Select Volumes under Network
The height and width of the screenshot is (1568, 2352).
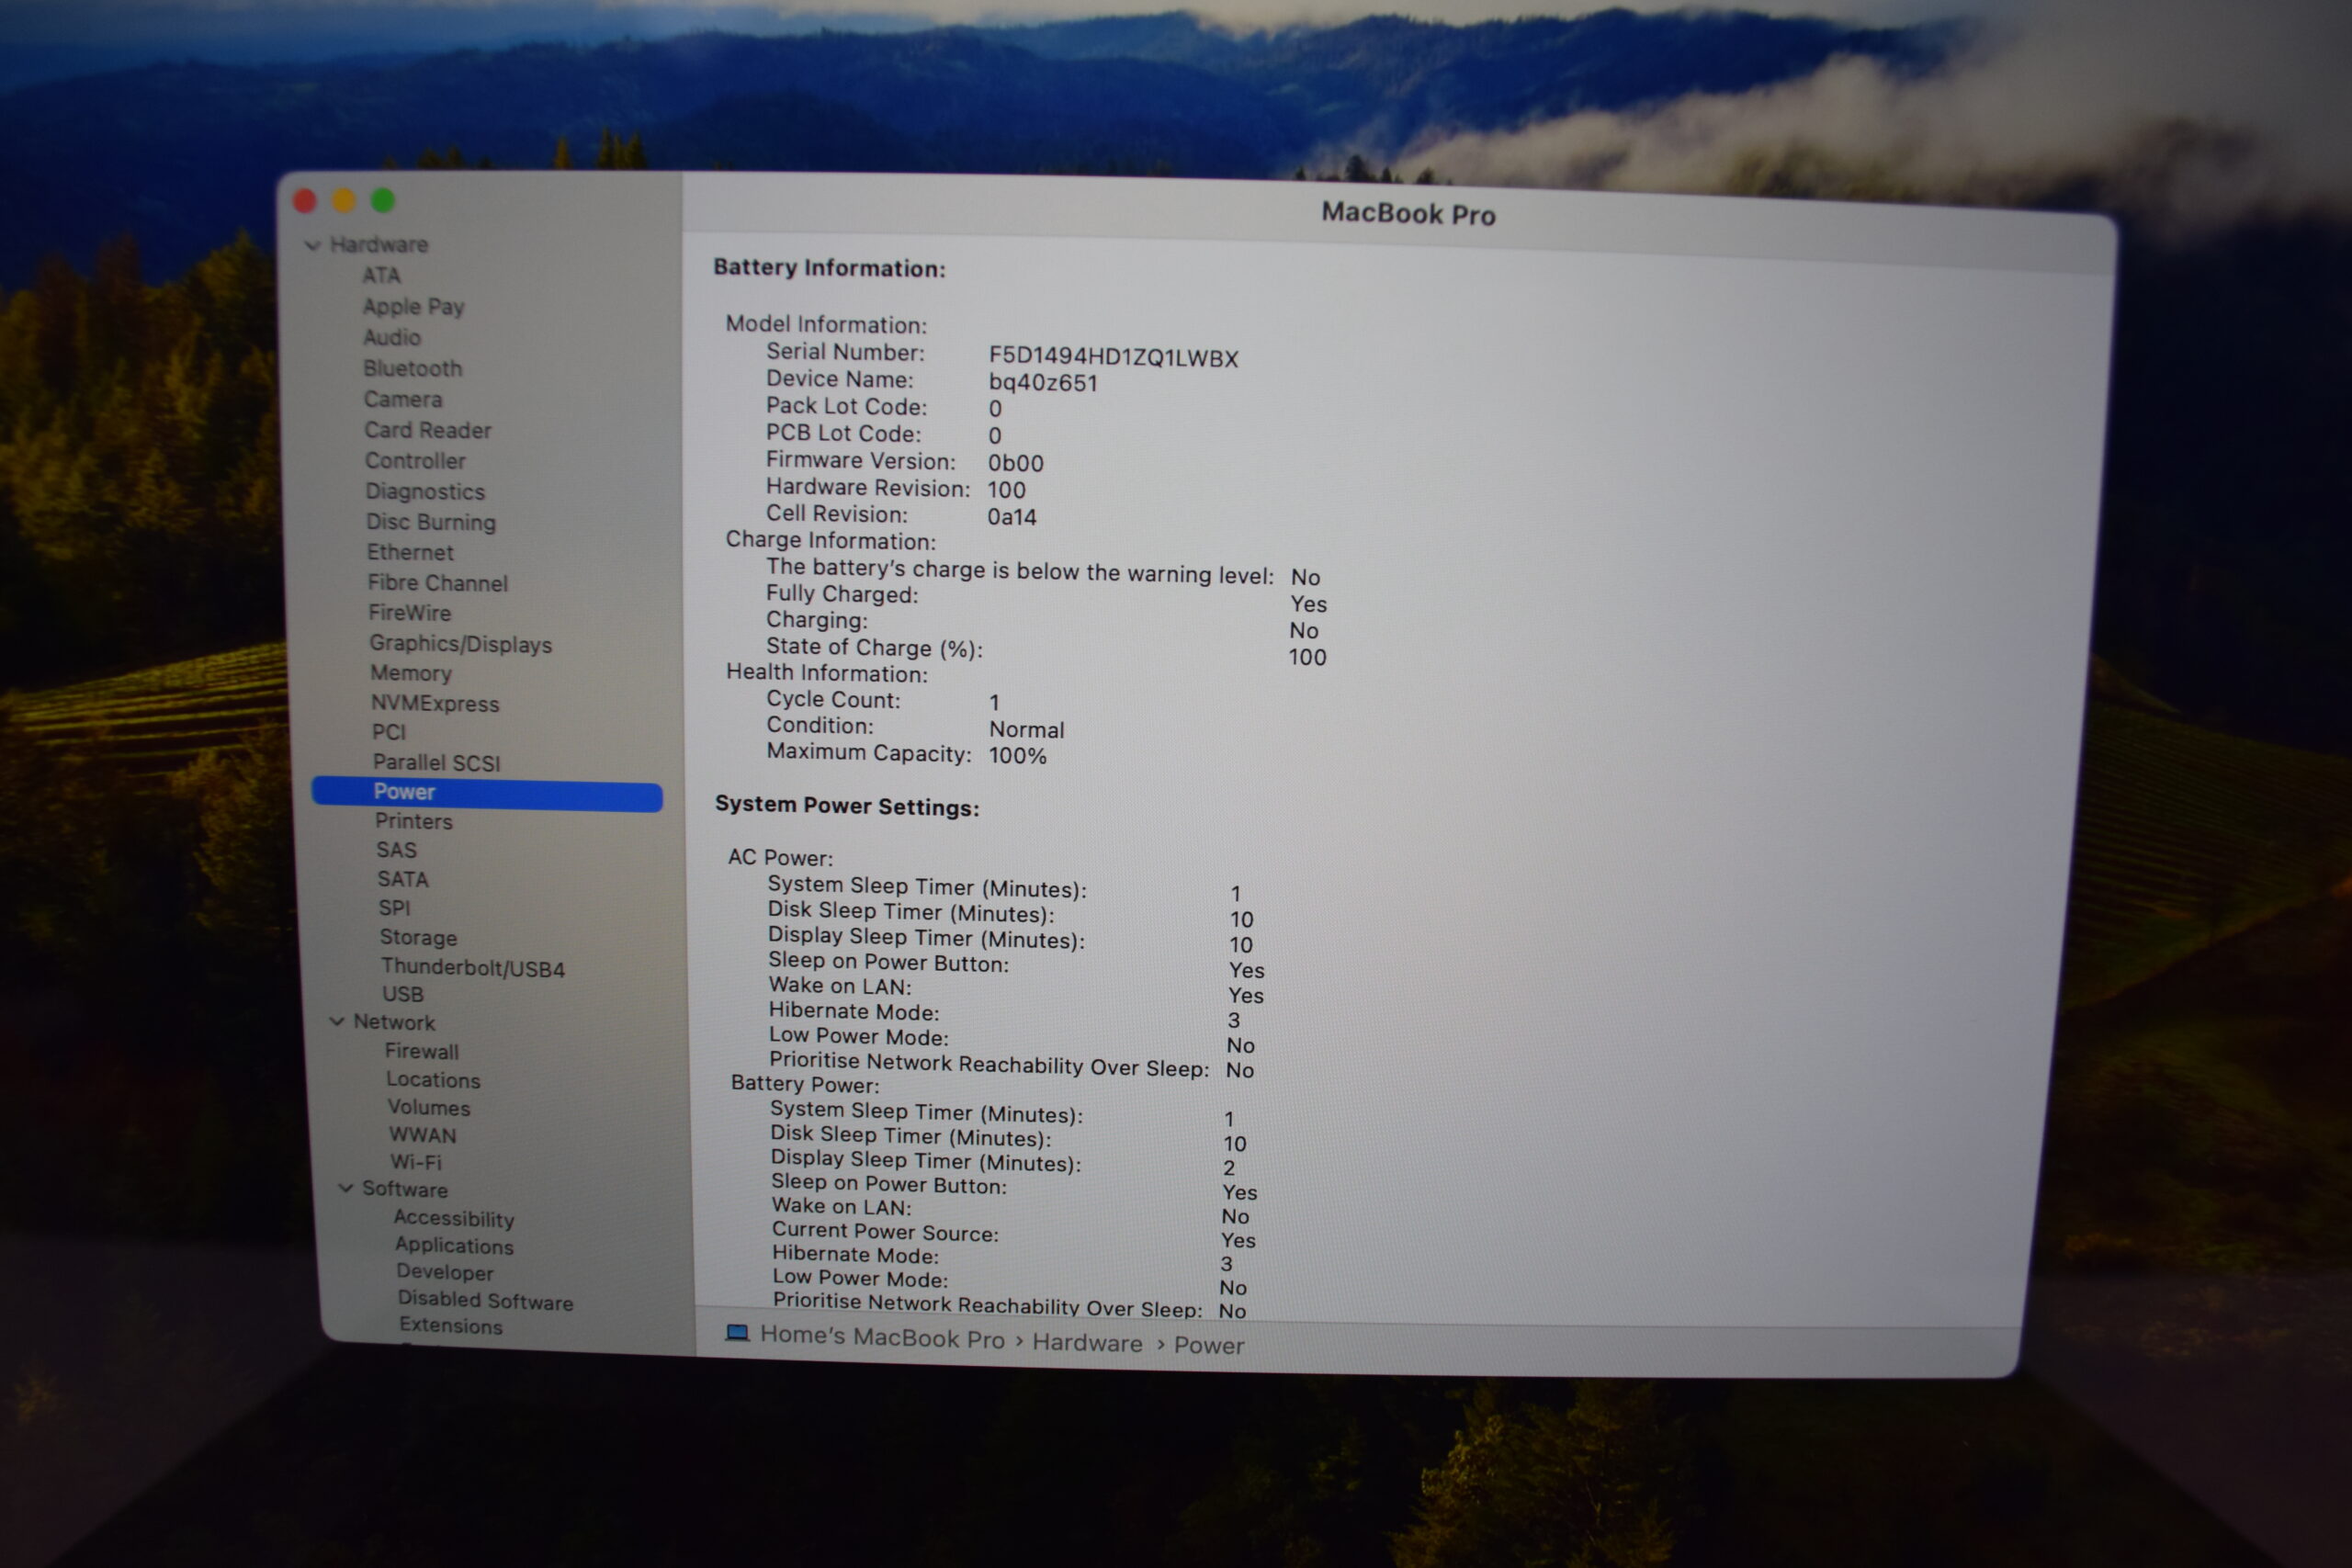(429, 1108)
